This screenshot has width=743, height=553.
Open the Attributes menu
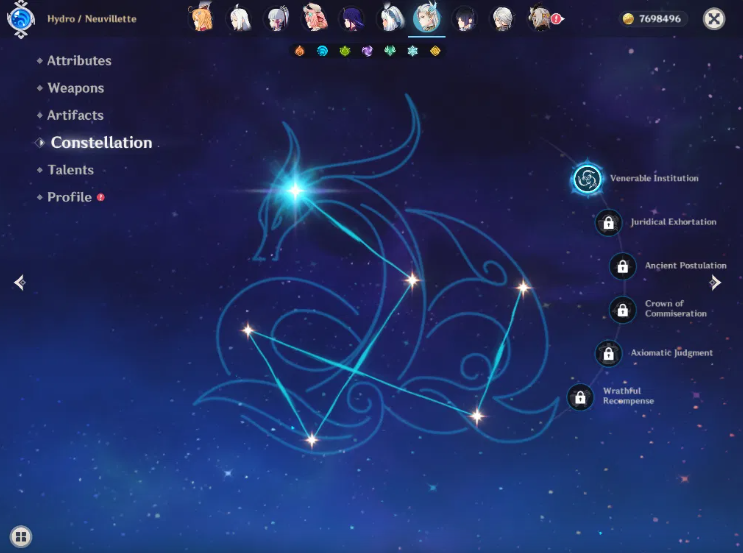click(x=79, y=61)
